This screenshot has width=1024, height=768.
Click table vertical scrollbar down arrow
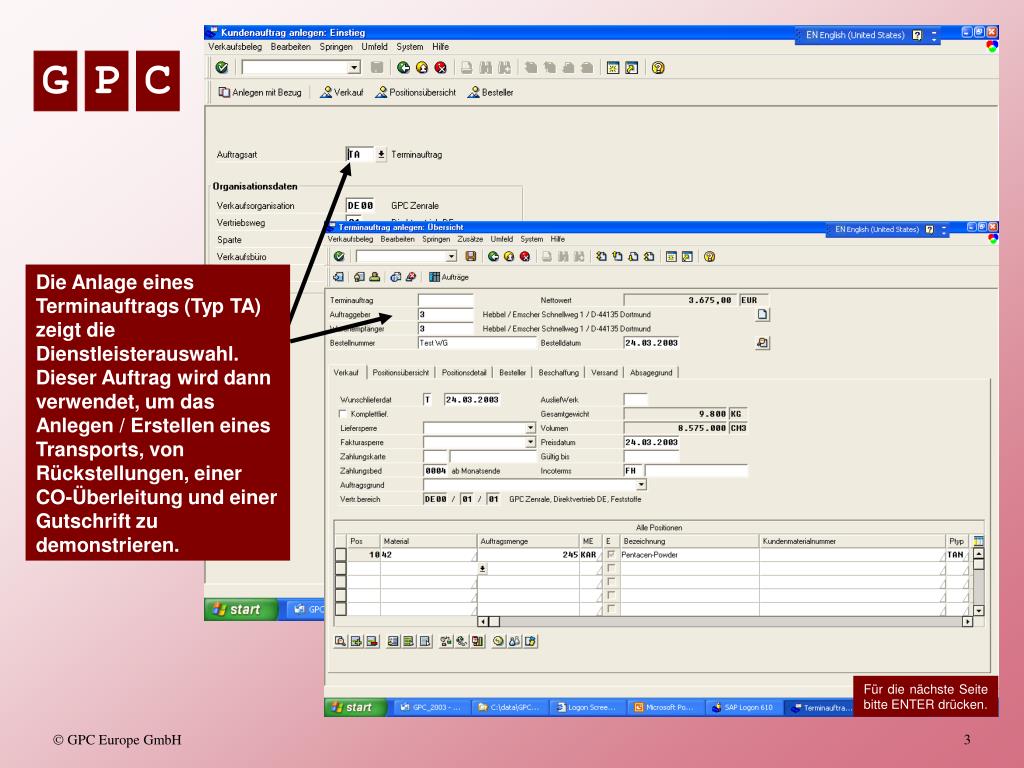(x=978, y=611)
